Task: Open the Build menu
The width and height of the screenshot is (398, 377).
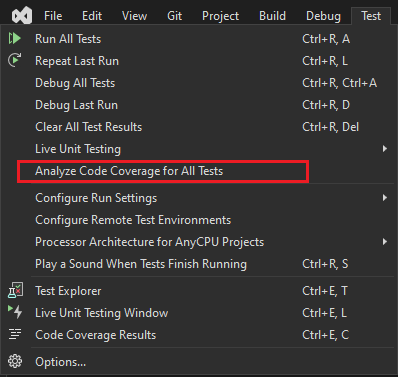Action: click(x=272, y=16)
